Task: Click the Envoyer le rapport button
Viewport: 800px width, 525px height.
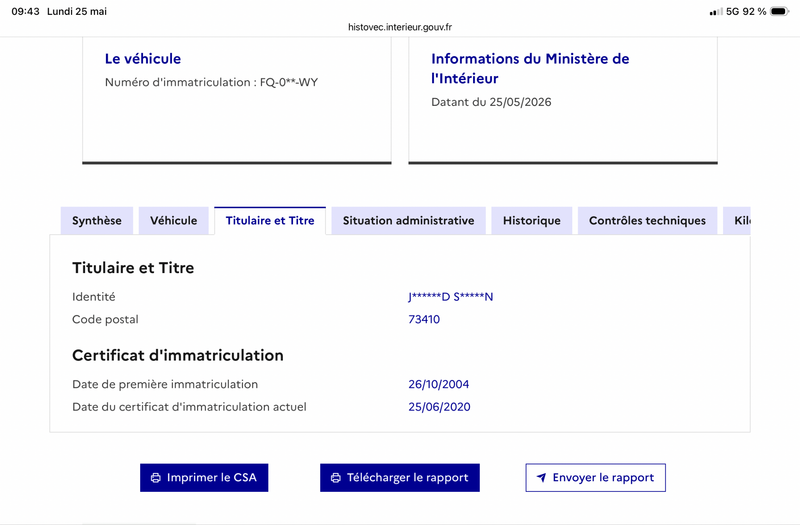Action: [x=595, y=478]
